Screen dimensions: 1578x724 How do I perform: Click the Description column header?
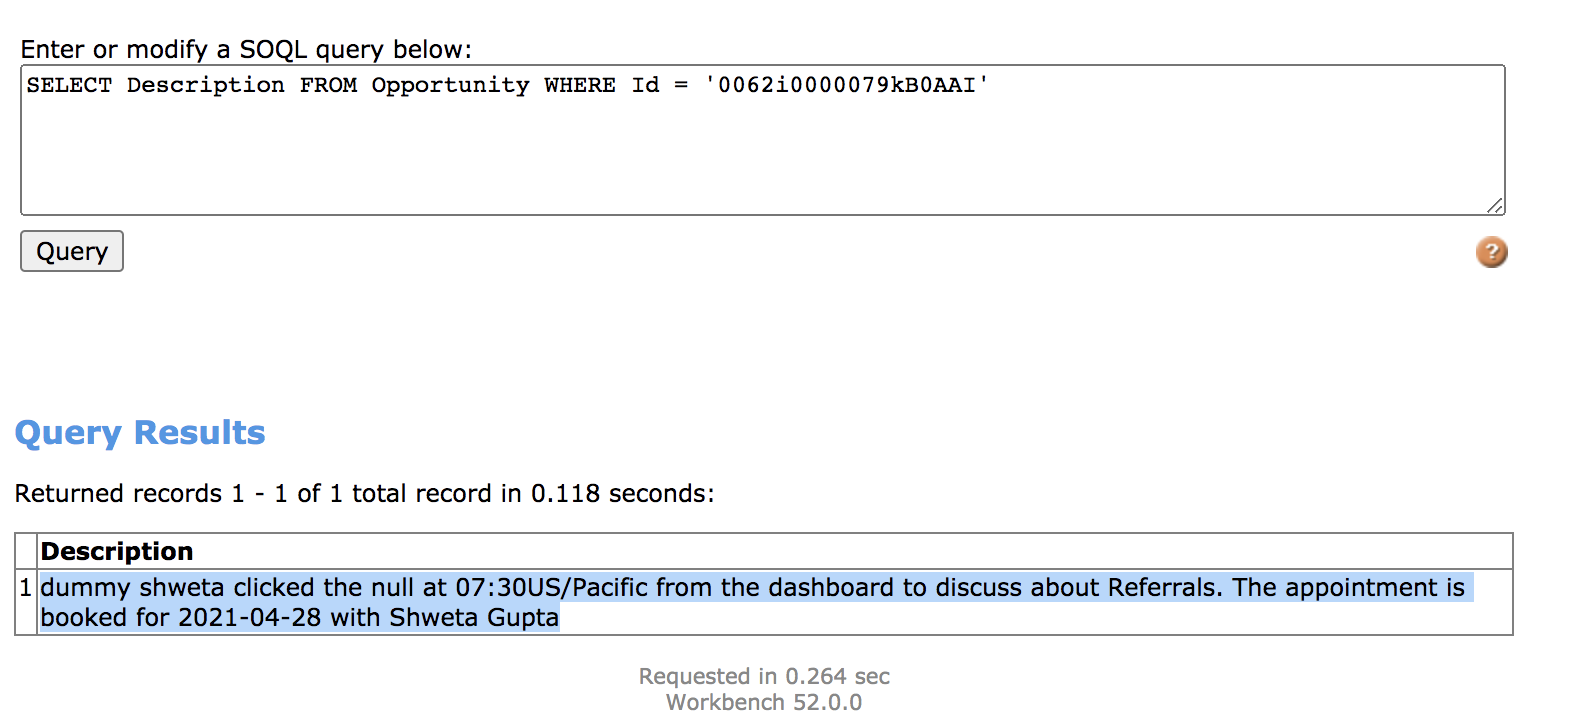point(117,551)
